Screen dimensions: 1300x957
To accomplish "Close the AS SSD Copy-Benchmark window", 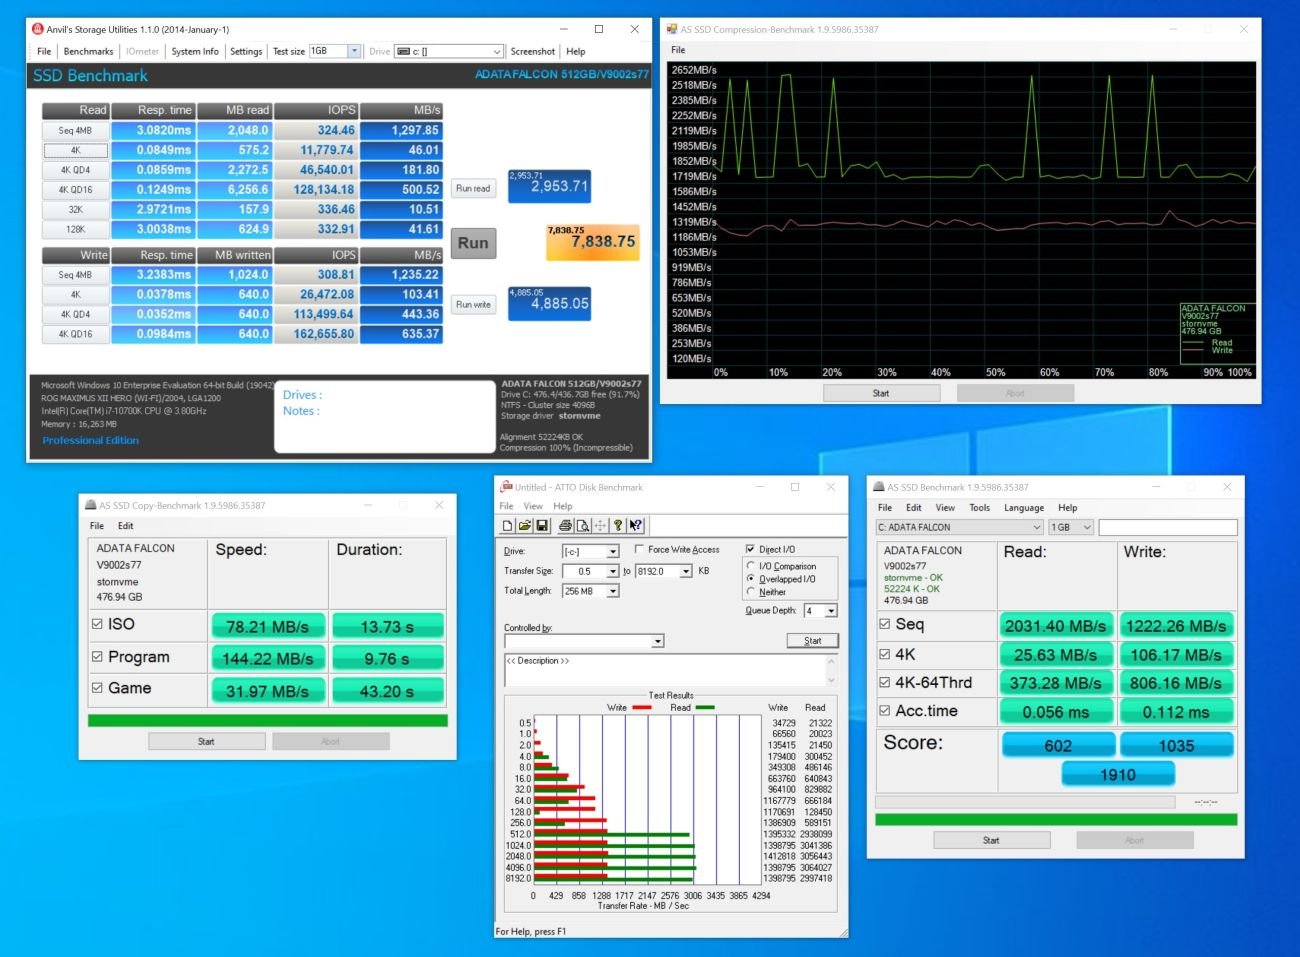I will coord(439,505).
